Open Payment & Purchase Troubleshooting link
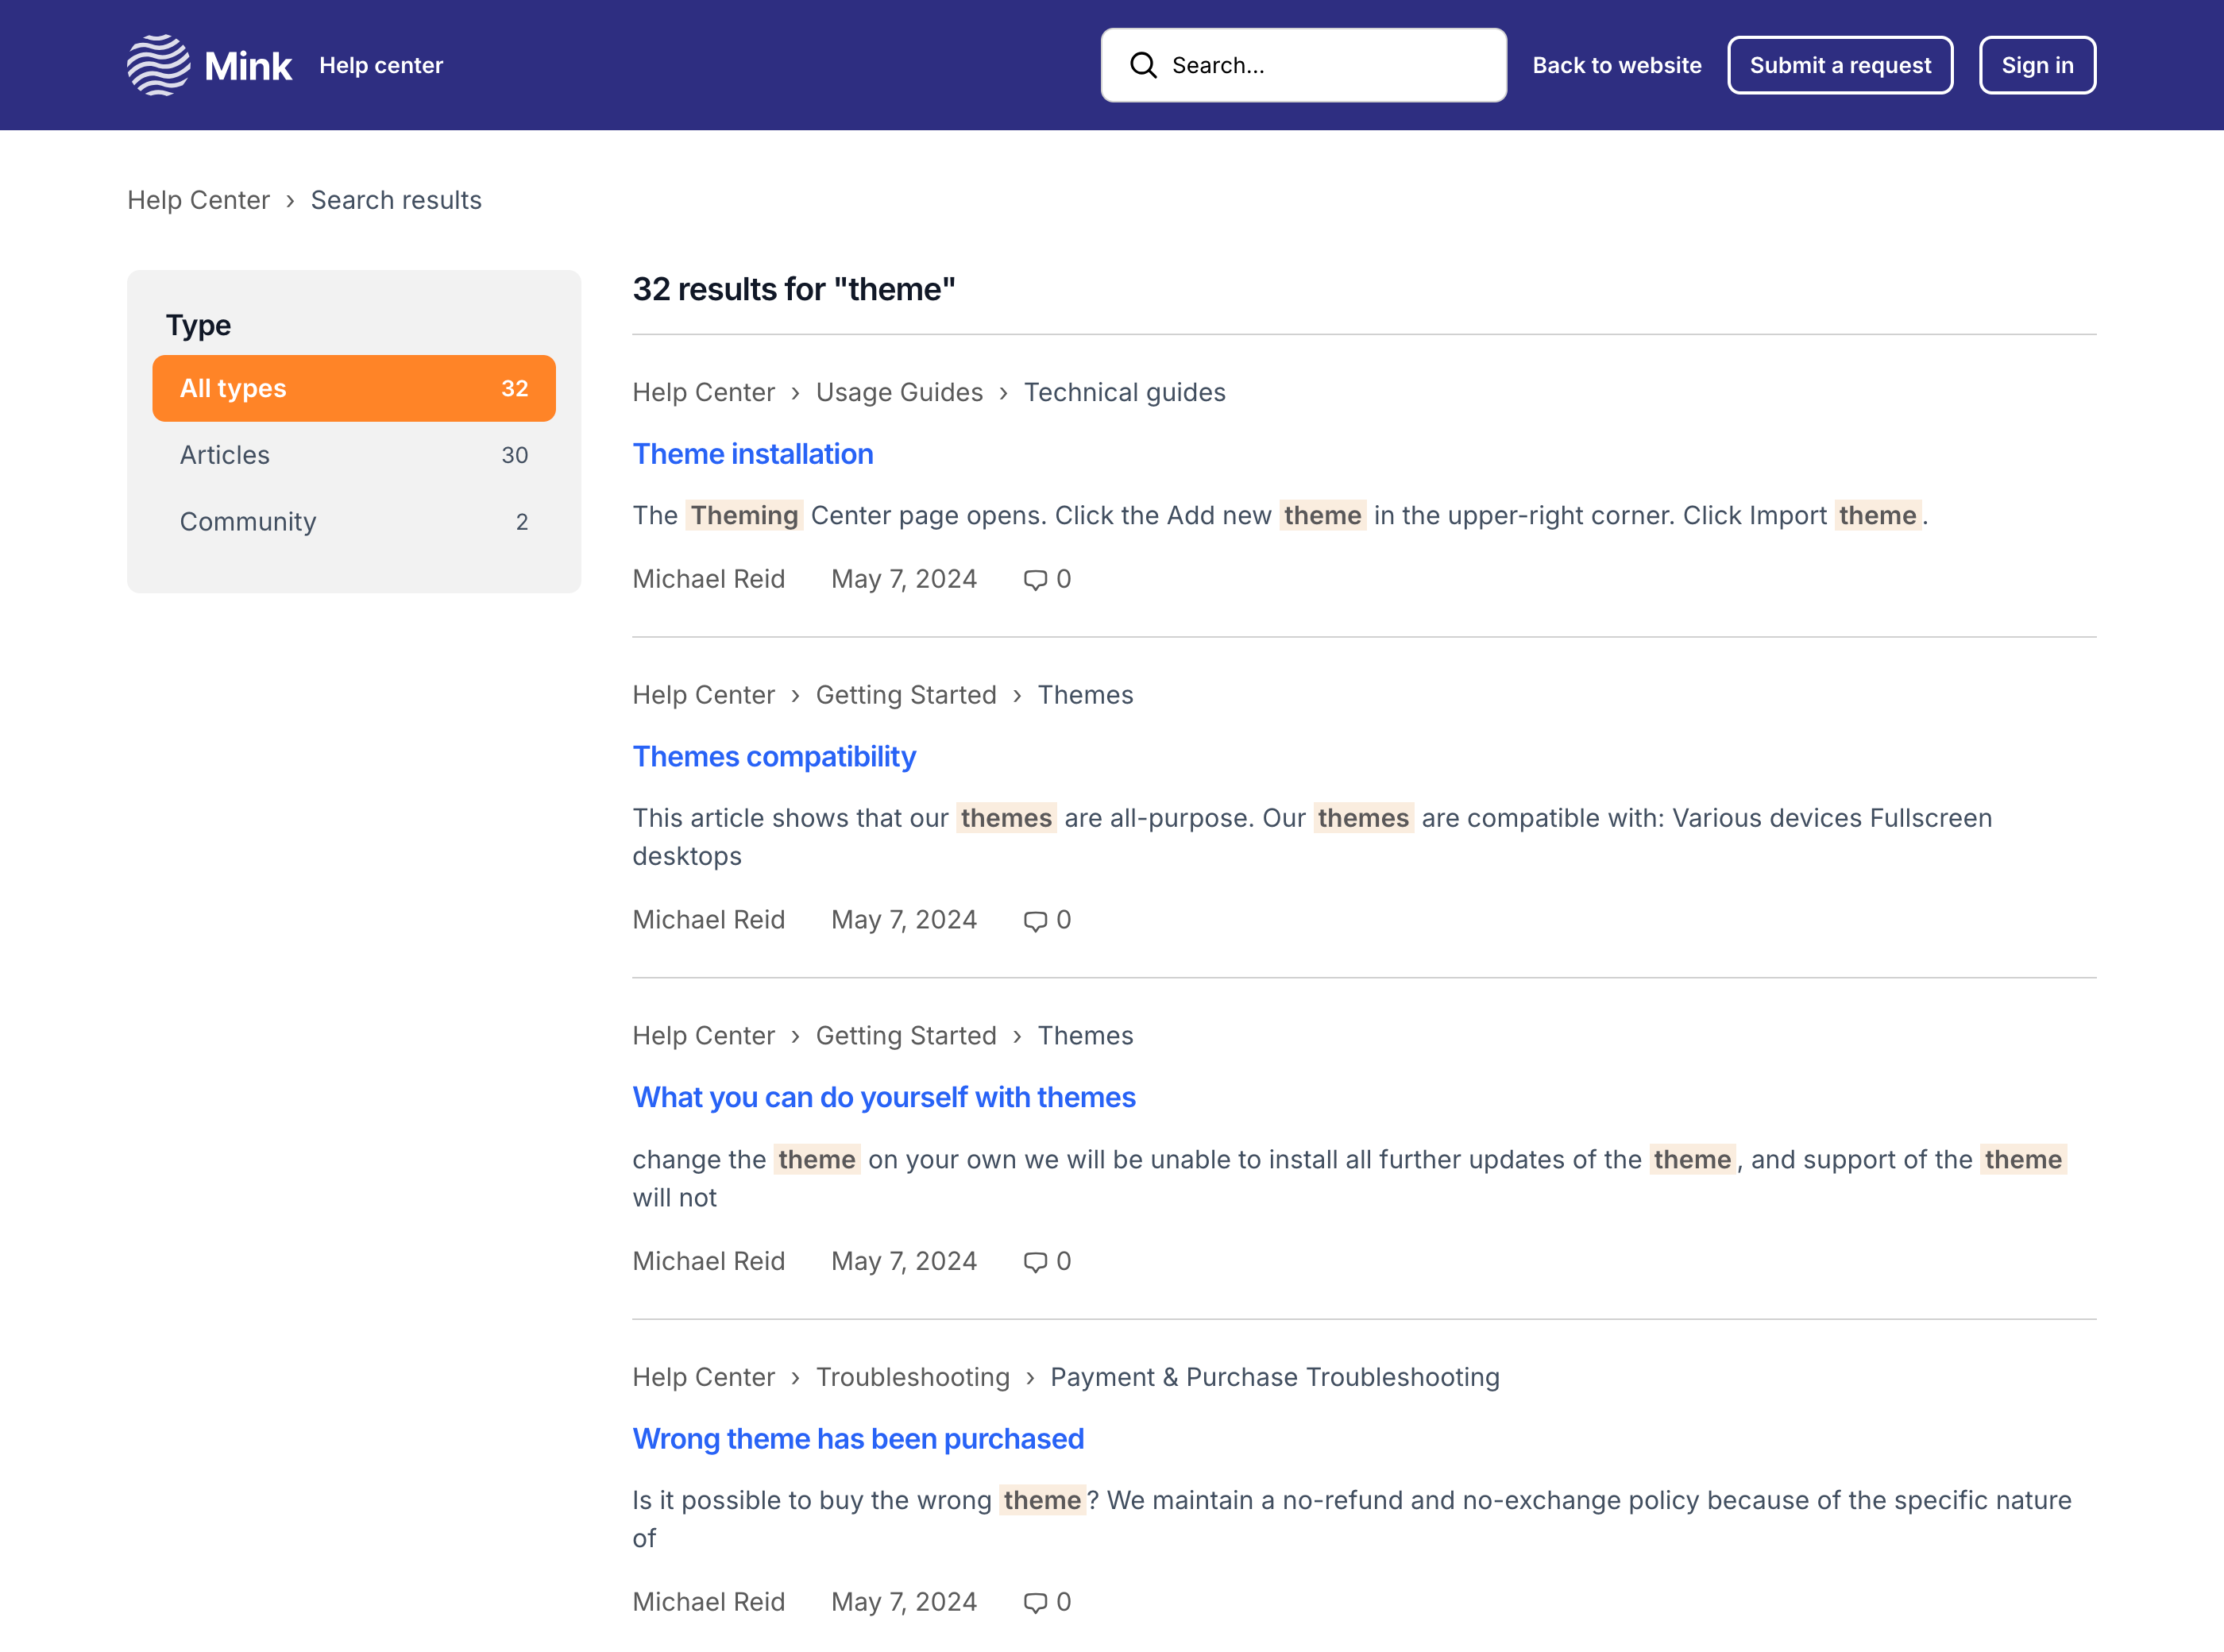 tap(1275, 1377)
